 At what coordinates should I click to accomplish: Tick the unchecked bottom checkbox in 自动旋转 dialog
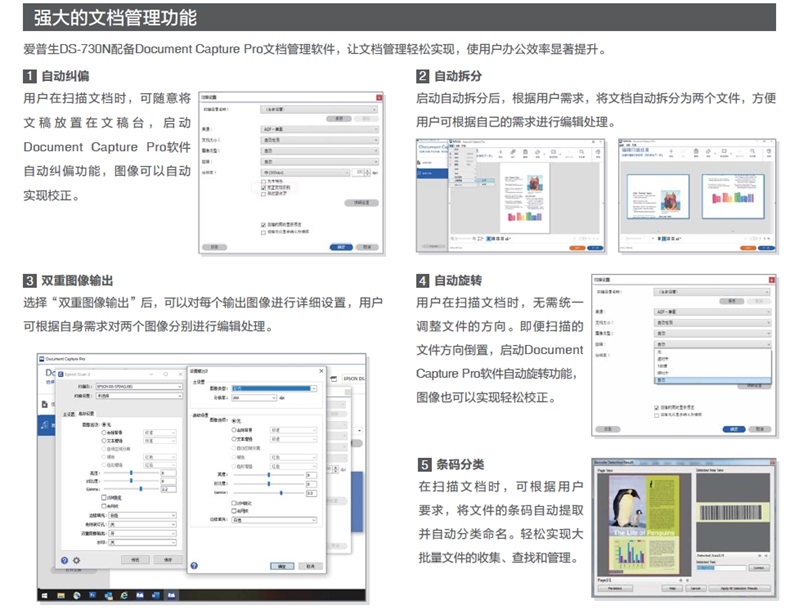point(656,415)
